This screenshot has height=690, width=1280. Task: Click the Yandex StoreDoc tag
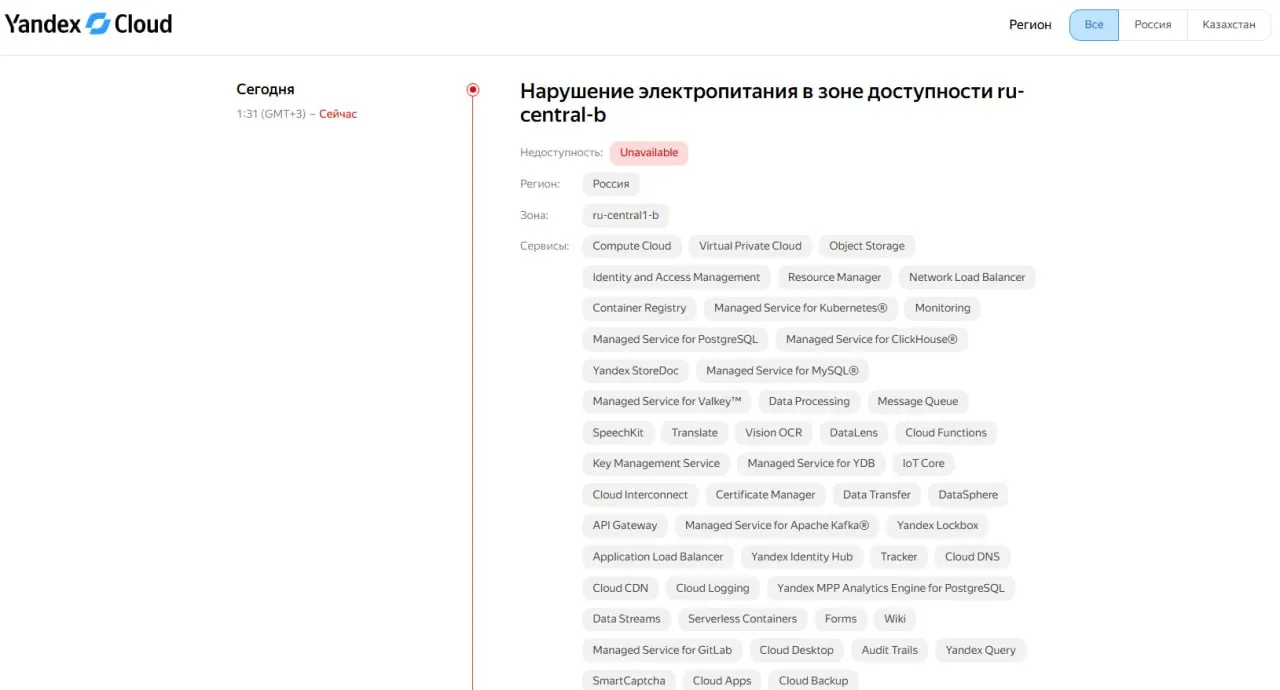(636, 370)
